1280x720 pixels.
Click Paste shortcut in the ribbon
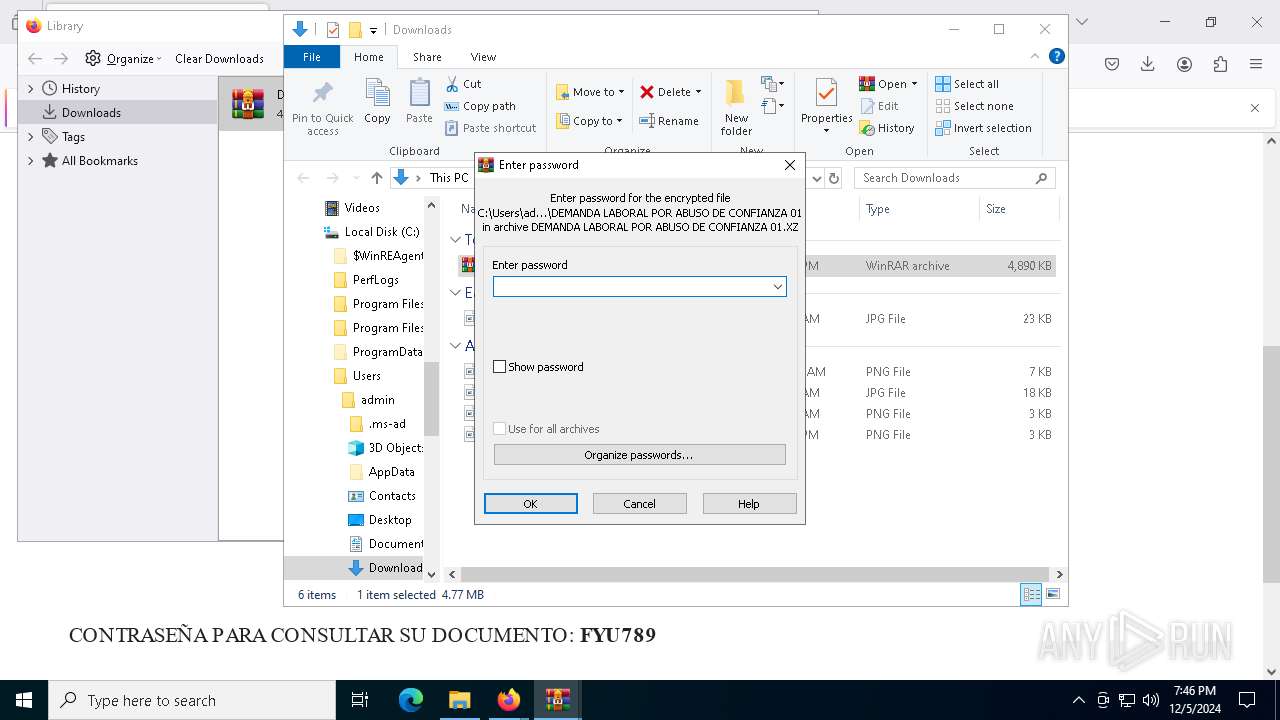(x=490, y=128)
